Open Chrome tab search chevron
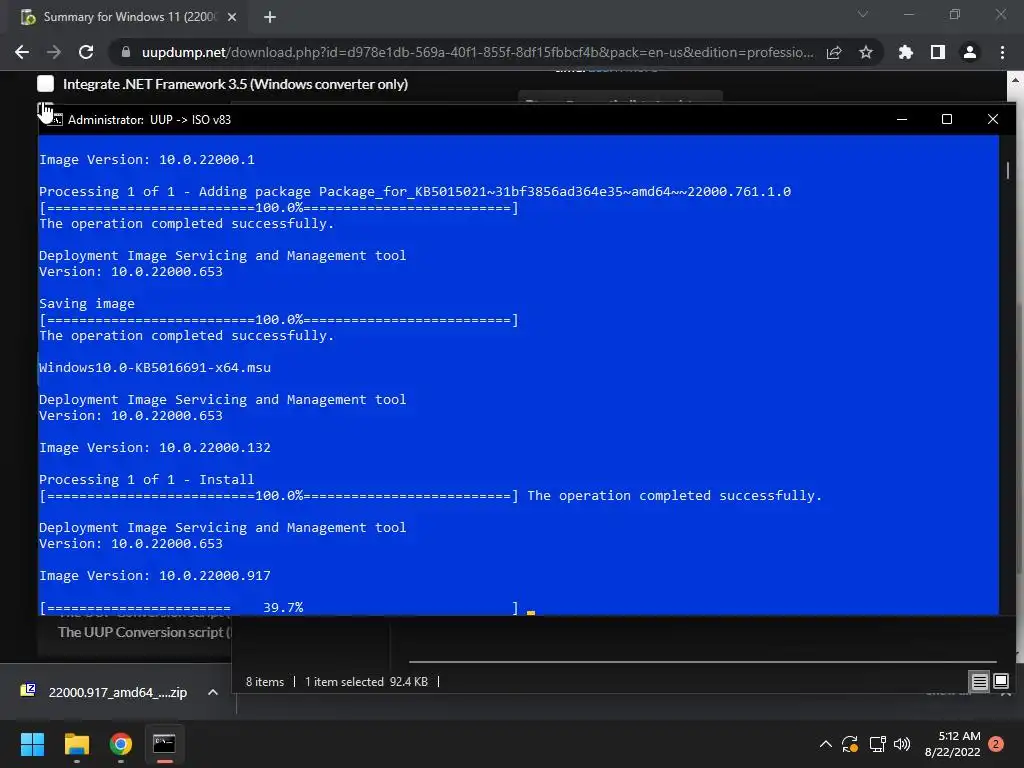The image size is (1024, 768). [863, 14]
